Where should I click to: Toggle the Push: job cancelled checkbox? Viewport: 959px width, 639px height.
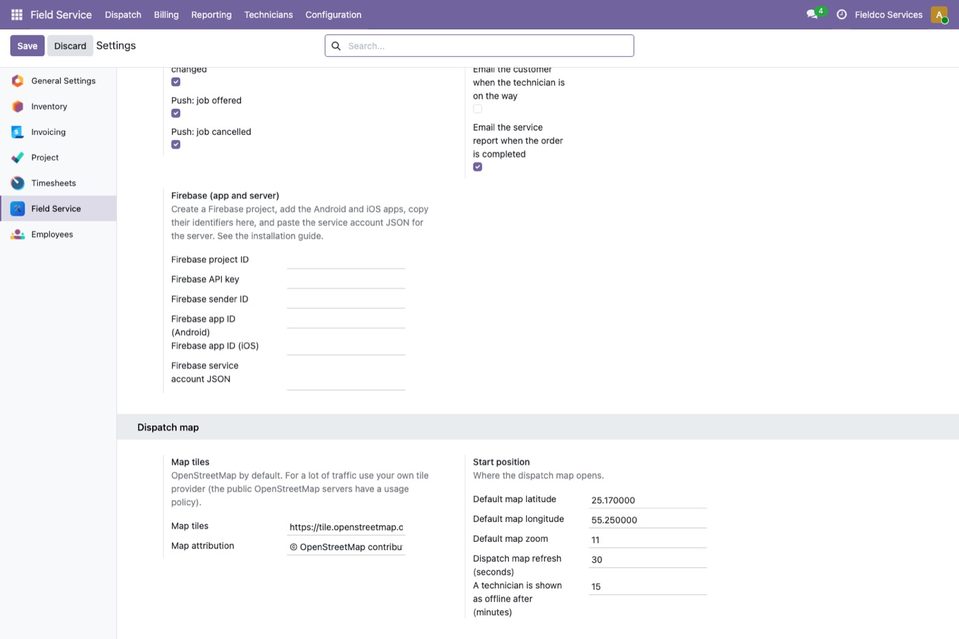[x=176, y=144]
